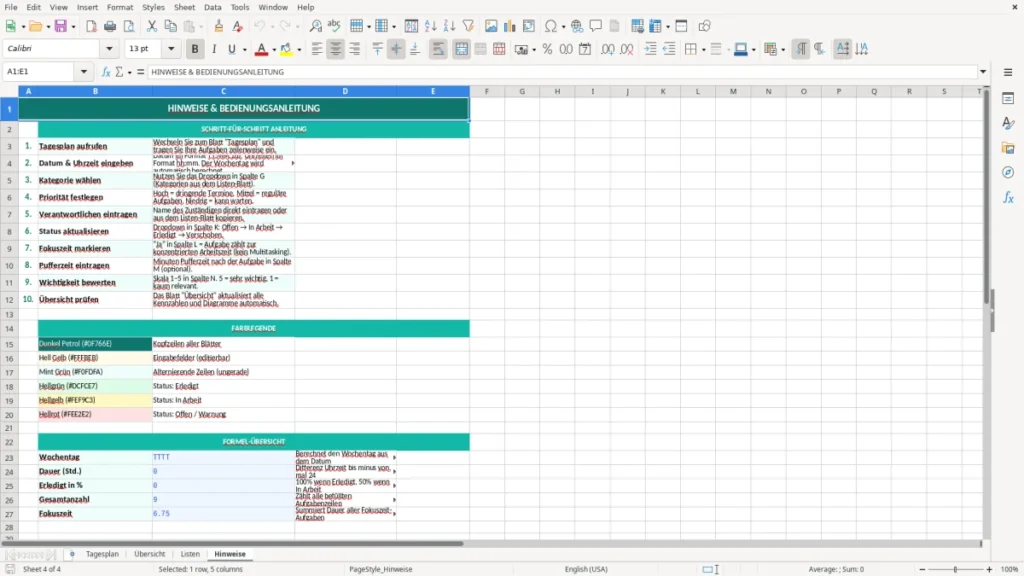Click the AutoFilter funnel icon
Screen dimensions: 1024x576
[x=468, y=26]
